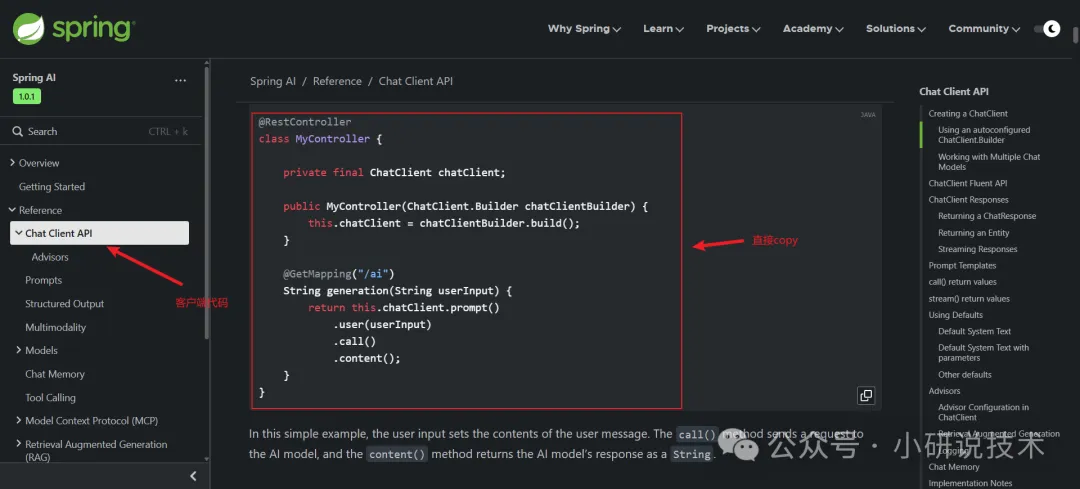
Task: Collapse the sidebar with the left chevron
Action: [194, 476]
